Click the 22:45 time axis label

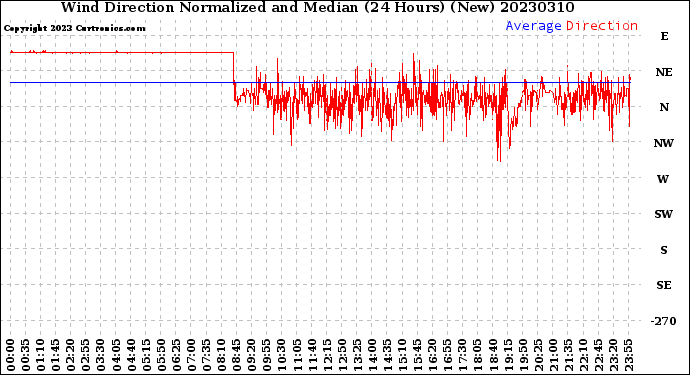point(598,355)
